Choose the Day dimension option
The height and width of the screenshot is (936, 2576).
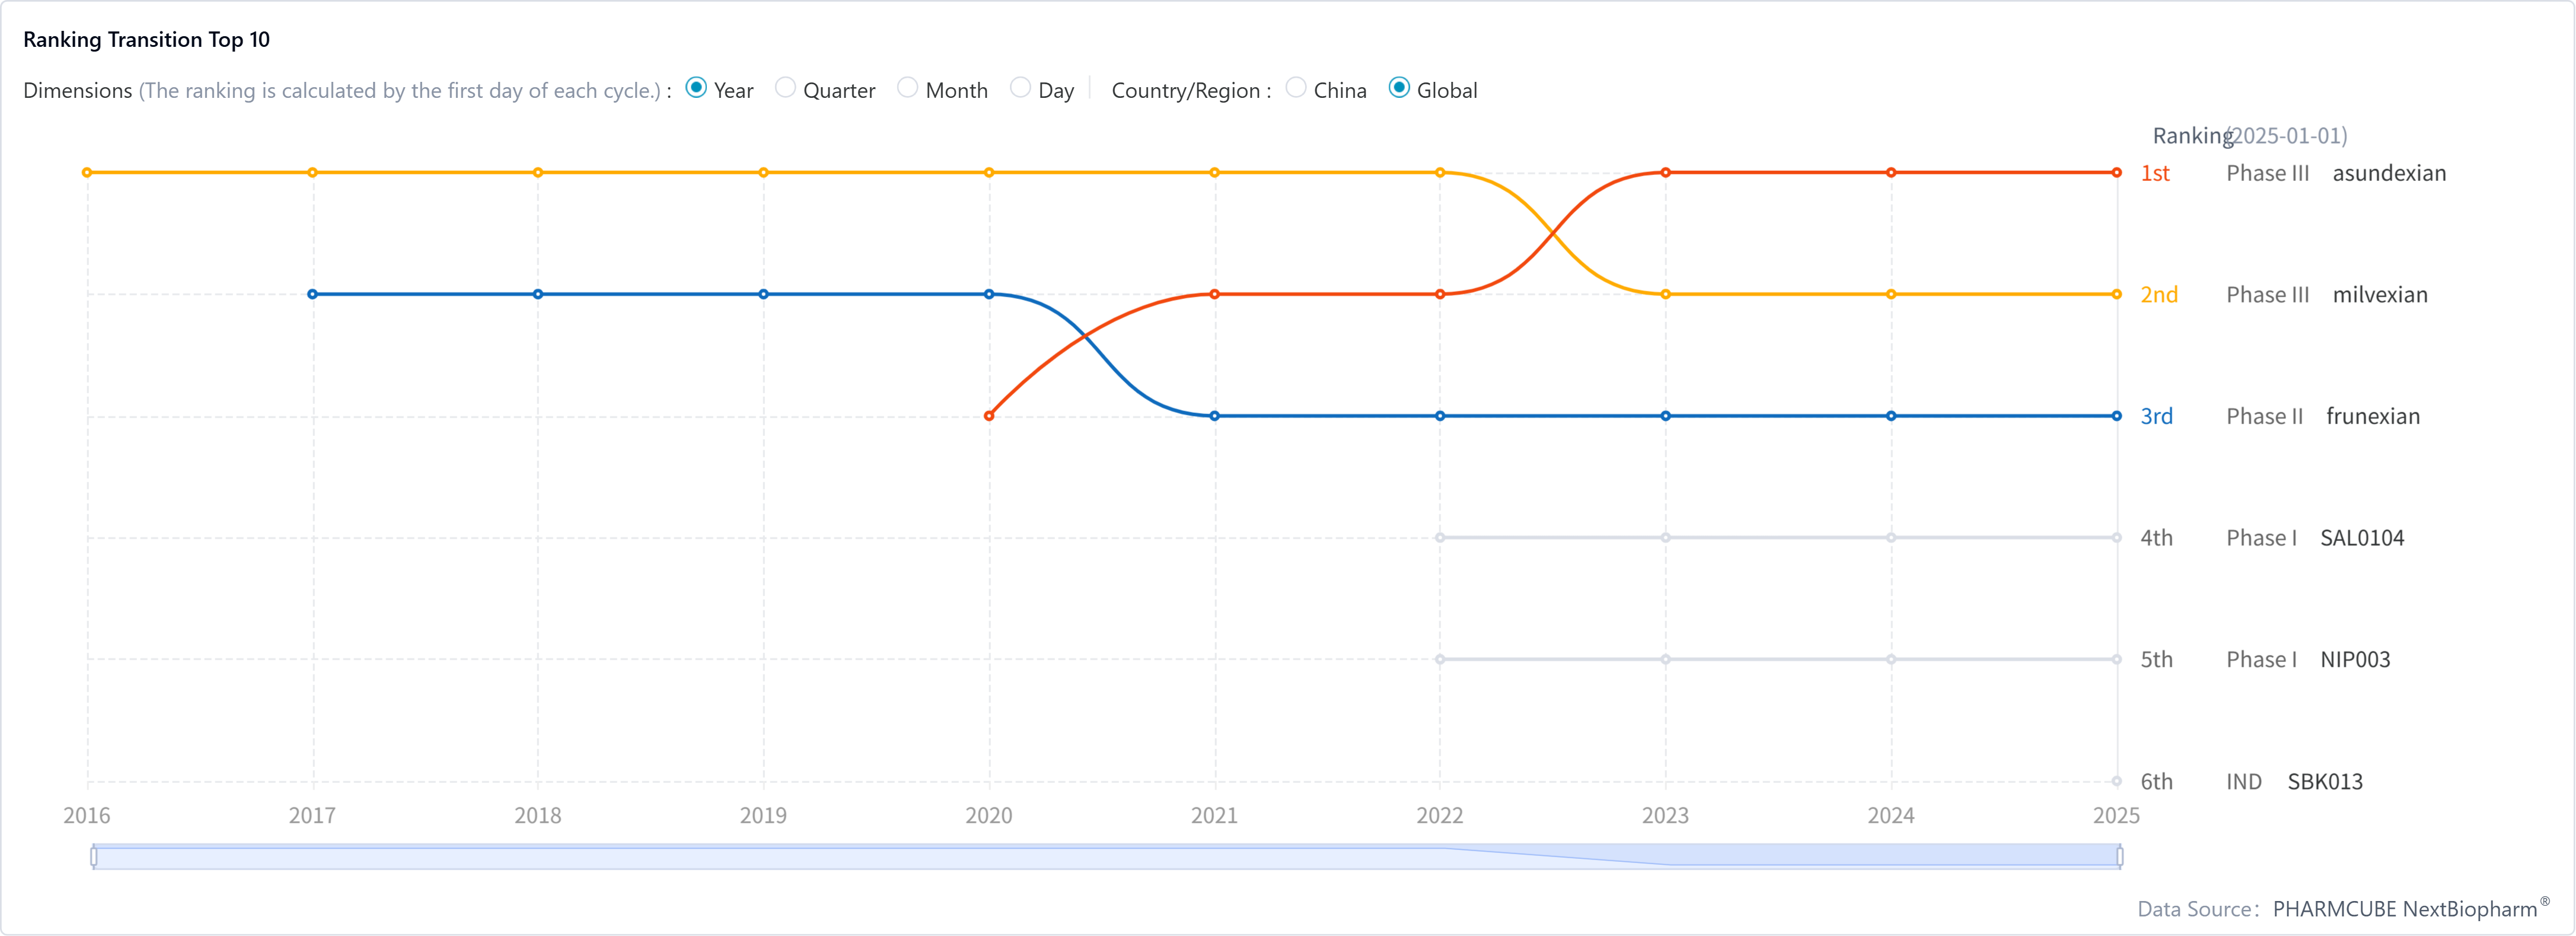point(1020,89)
